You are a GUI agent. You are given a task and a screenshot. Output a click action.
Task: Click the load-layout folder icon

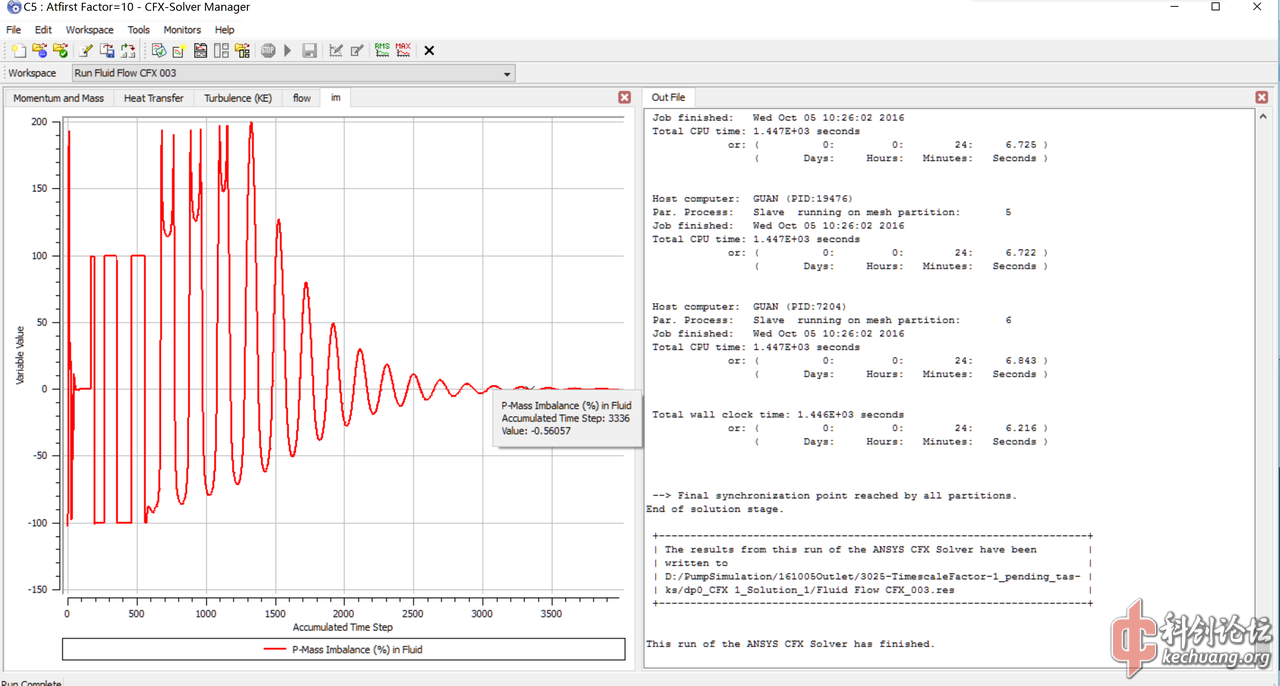click(x=242, y=50)
